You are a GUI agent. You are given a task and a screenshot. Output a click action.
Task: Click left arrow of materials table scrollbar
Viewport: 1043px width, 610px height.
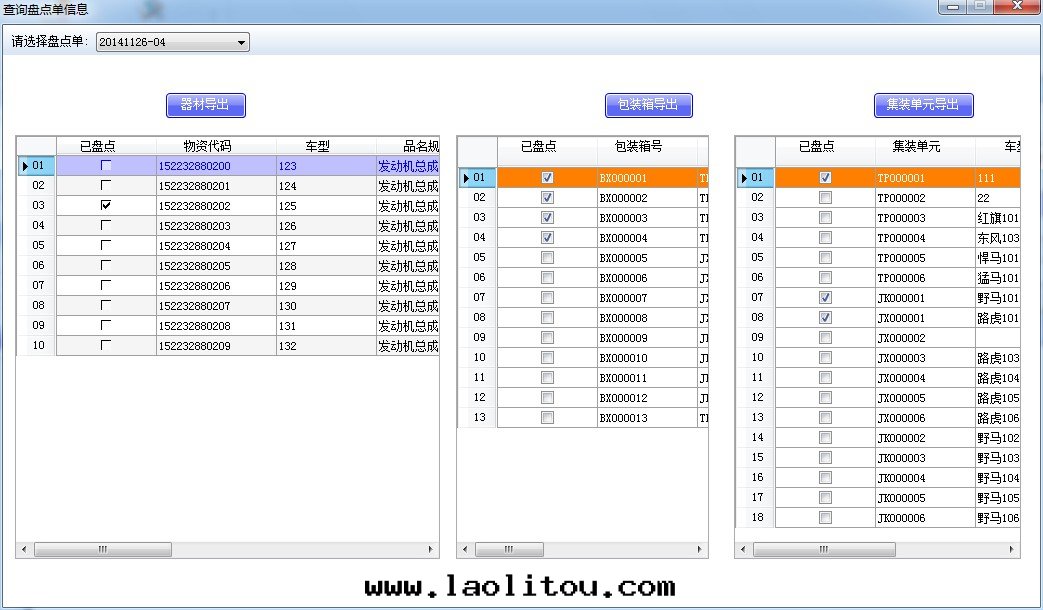pos(24,549)
